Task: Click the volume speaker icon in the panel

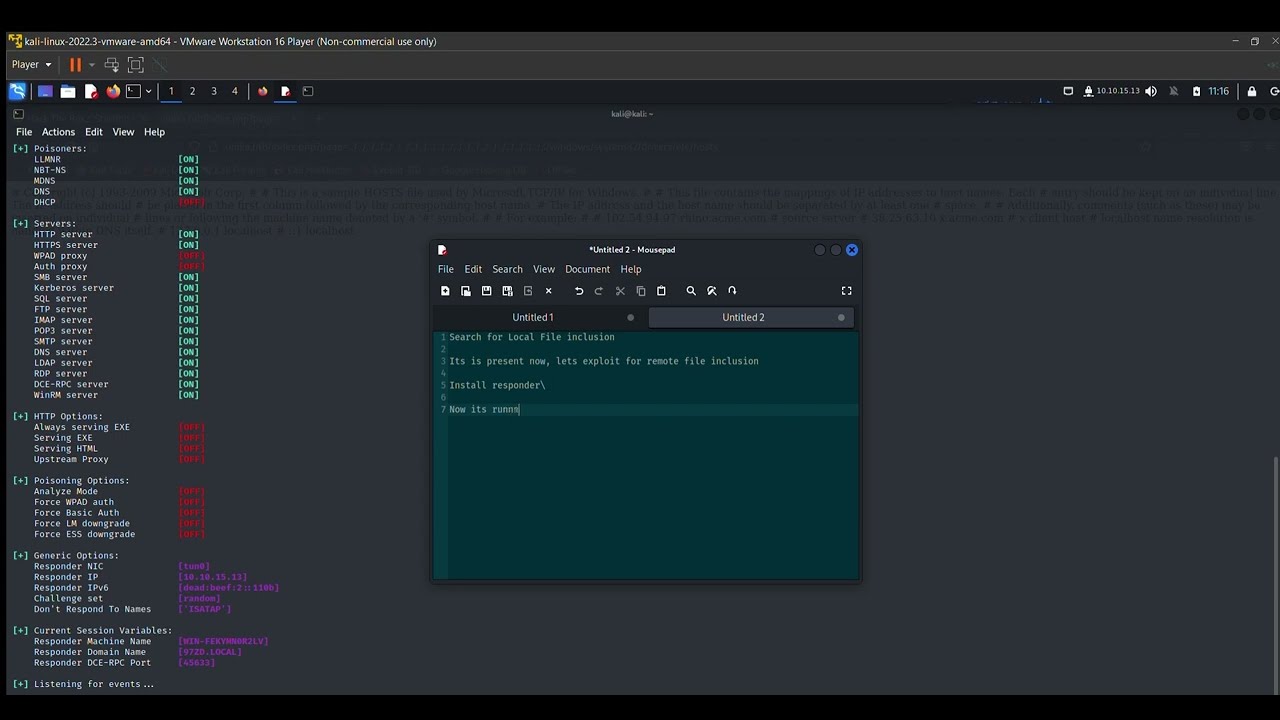Action: pos(1151,91)
